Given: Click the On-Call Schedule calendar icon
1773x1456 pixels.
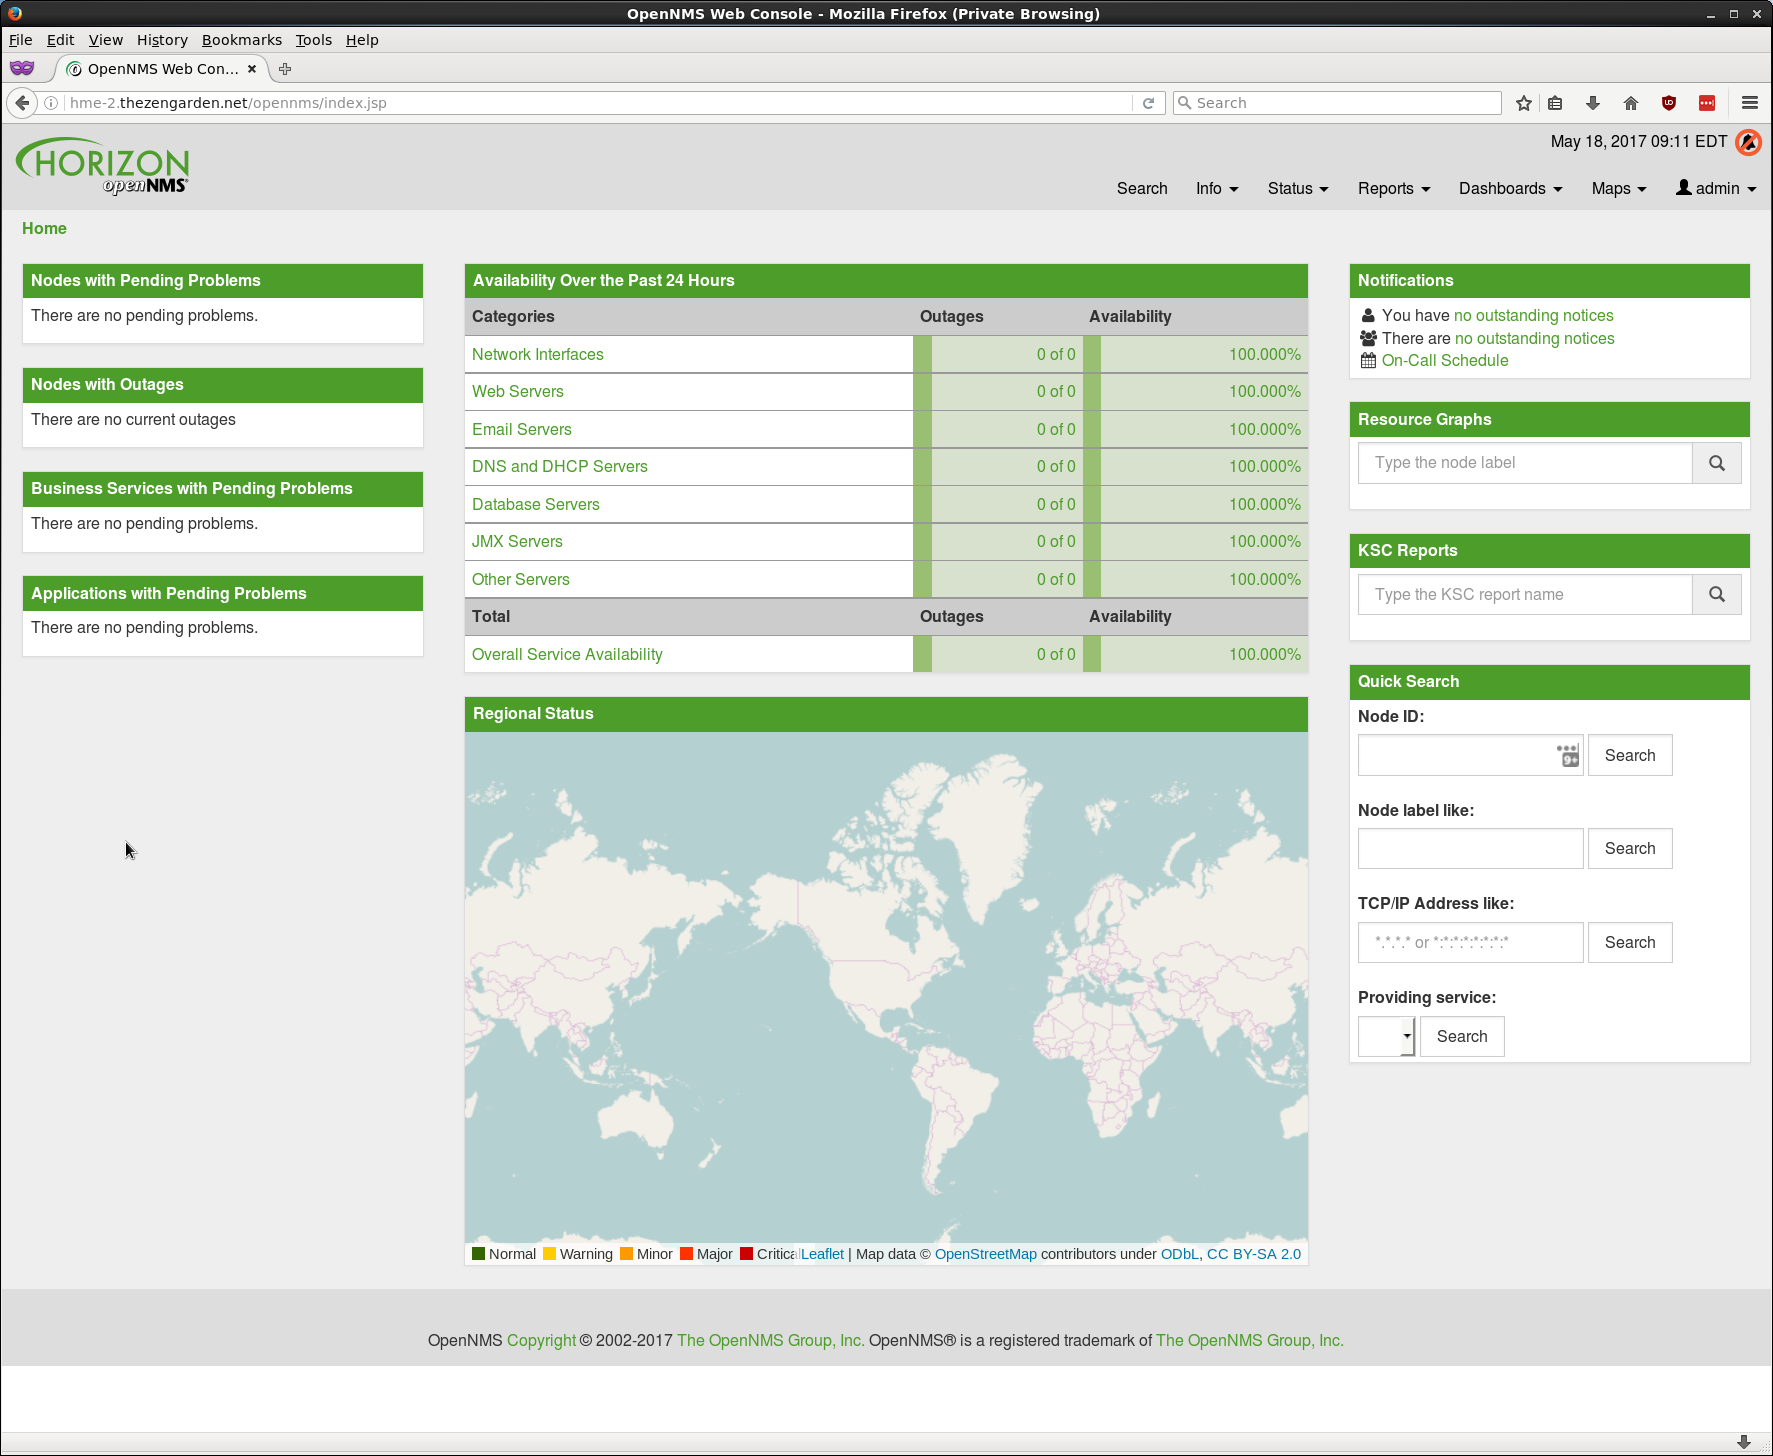Looking at the screenshot, I should tap(1368, 360).
